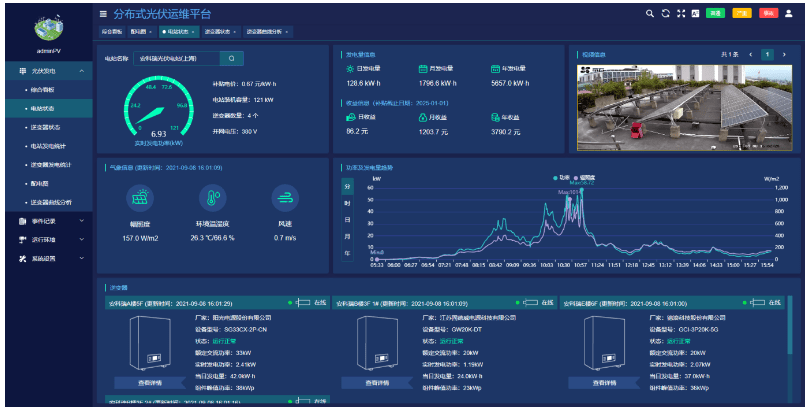Image resolution: width=808 pixels, height=410 pixels.
Task: Click the admin PV avatar logo
Action: click(x=48, y=27)
